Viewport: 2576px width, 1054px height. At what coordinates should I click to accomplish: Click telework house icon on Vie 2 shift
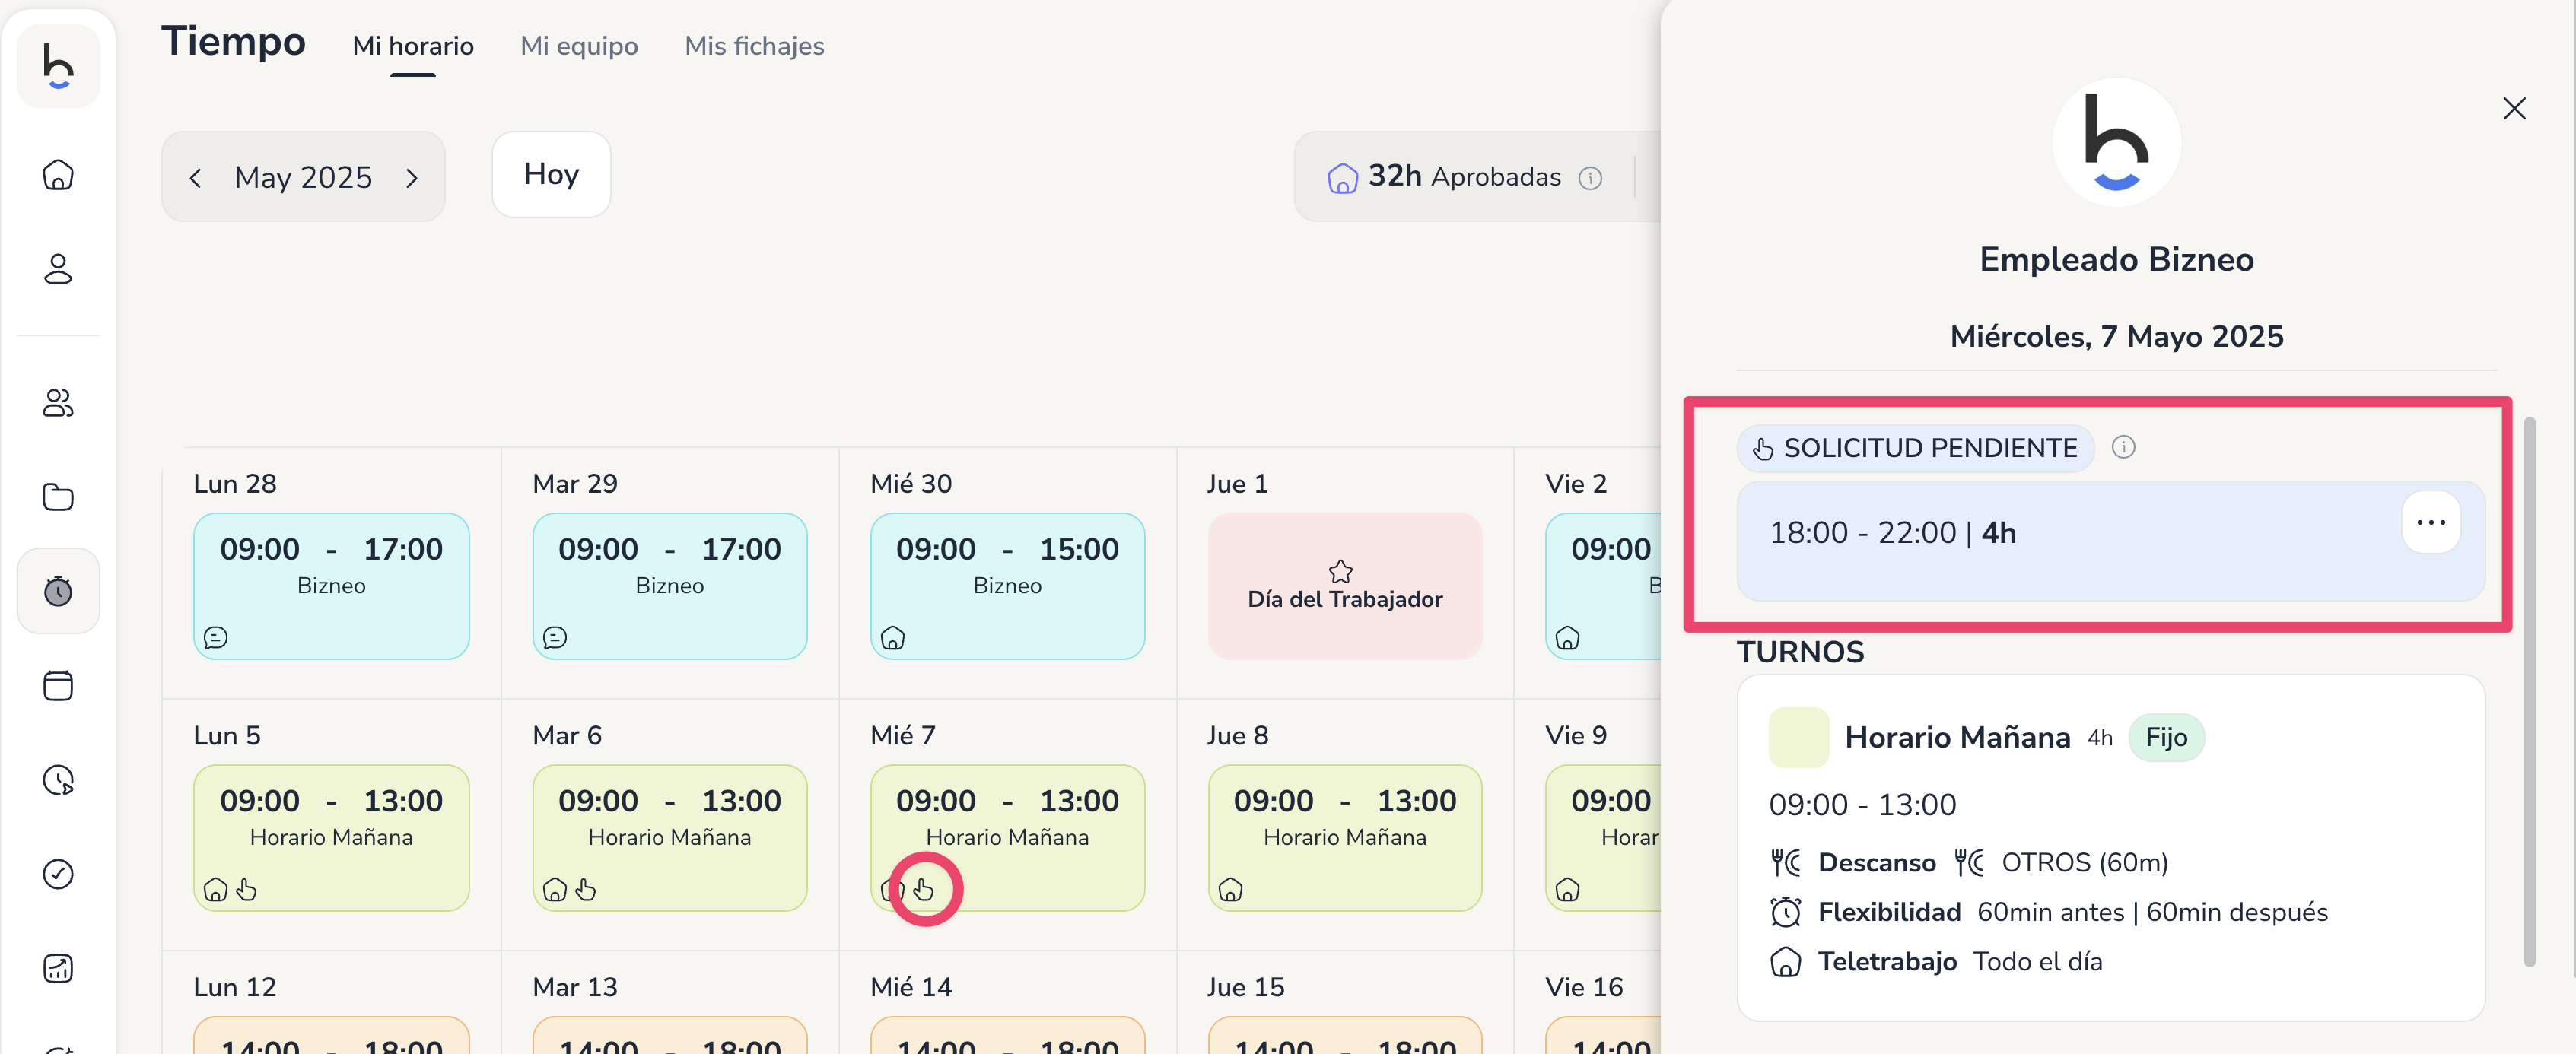tap(1568, 637)
